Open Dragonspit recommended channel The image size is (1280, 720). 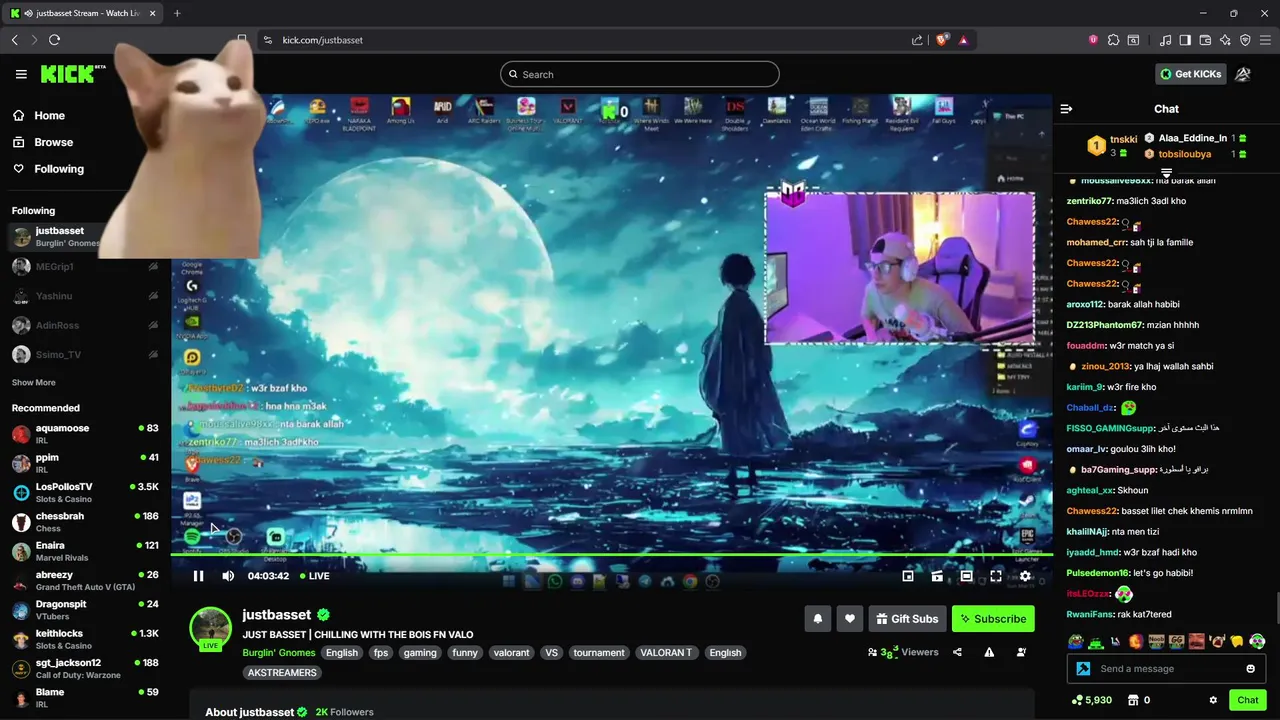[85, 610]
